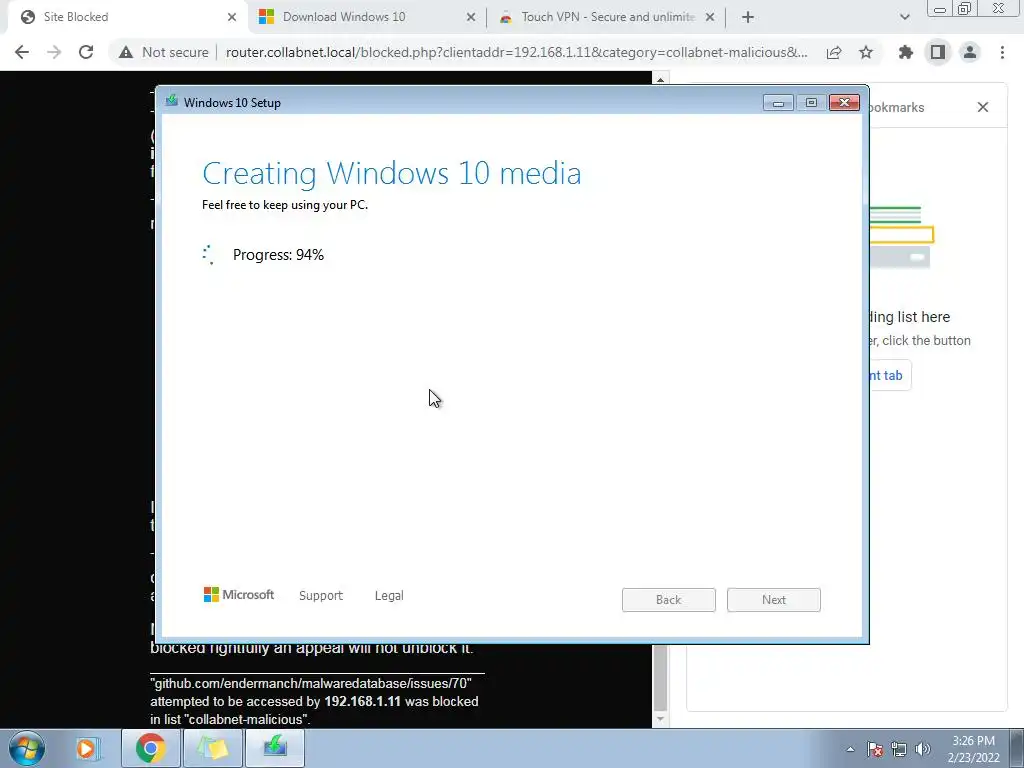Click page scrollbar up arrow
This screenshot has width=1024, height=768.
[x=660, y=80]
